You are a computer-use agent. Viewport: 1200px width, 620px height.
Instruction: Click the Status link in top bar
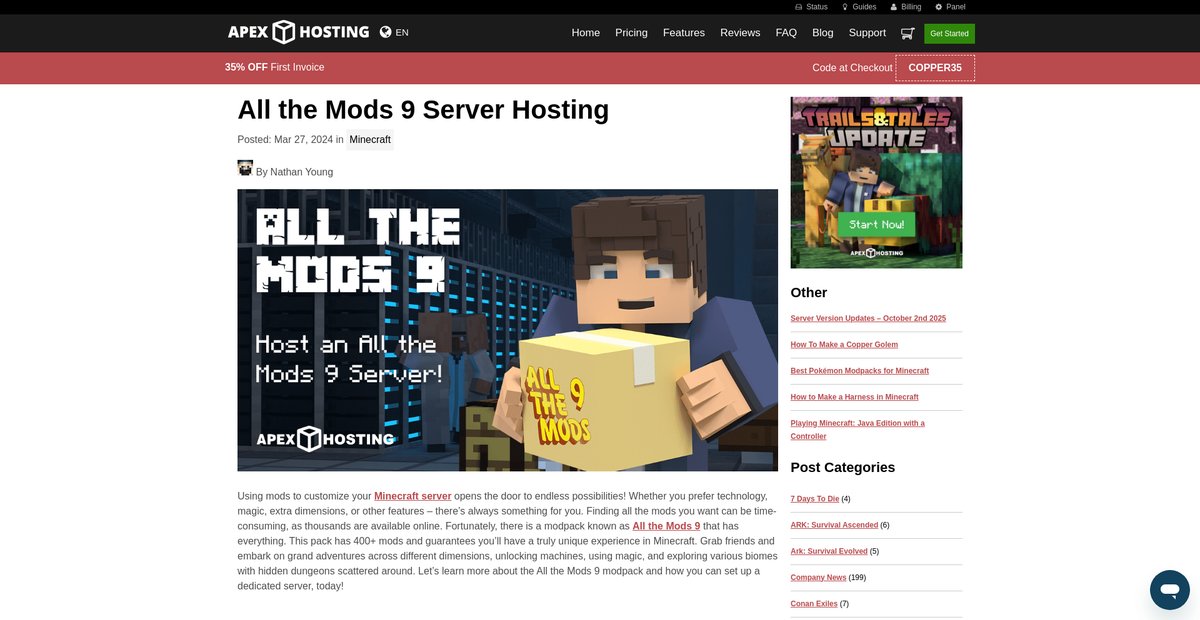point(811,7)
